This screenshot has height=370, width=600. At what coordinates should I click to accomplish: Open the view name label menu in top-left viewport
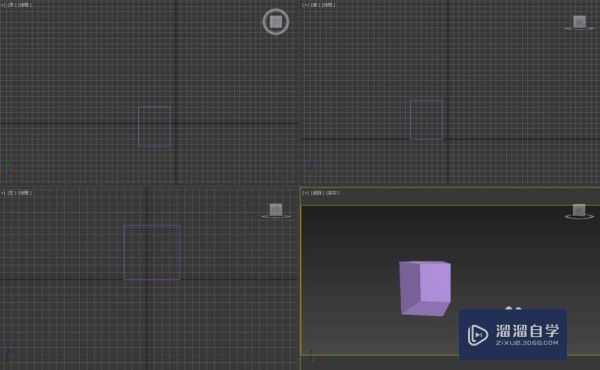pos(11,5)
